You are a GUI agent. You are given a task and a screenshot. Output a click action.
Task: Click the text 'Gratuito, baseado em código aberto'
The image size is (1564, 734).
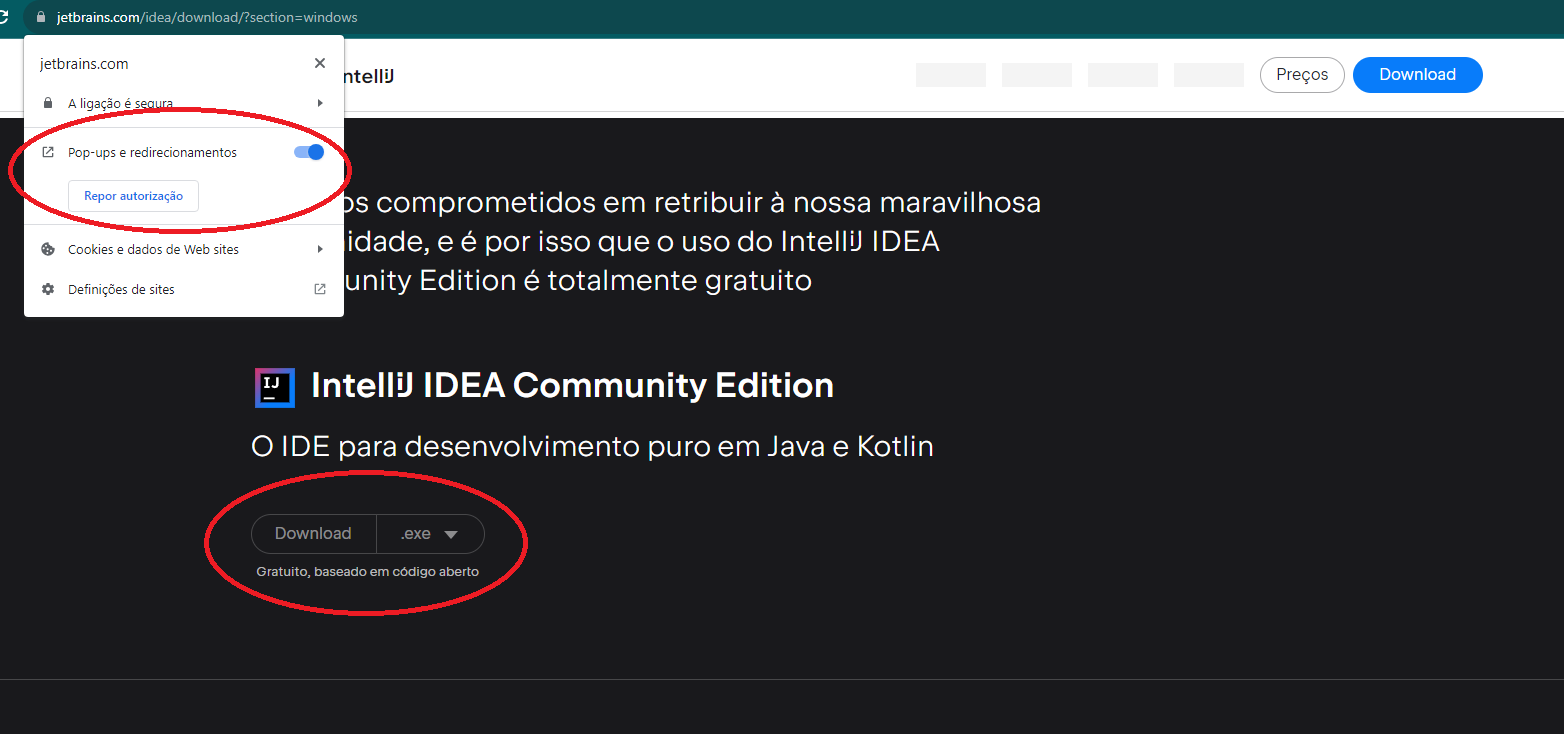tap(367, 572)
